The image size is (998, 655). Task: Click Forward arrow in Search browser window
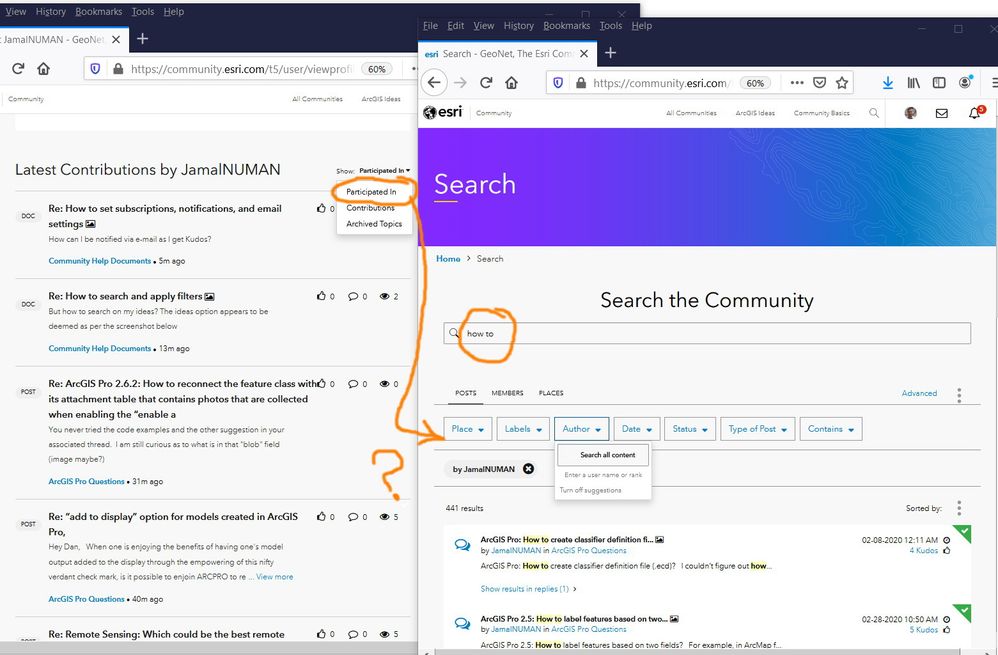(460, 83)
